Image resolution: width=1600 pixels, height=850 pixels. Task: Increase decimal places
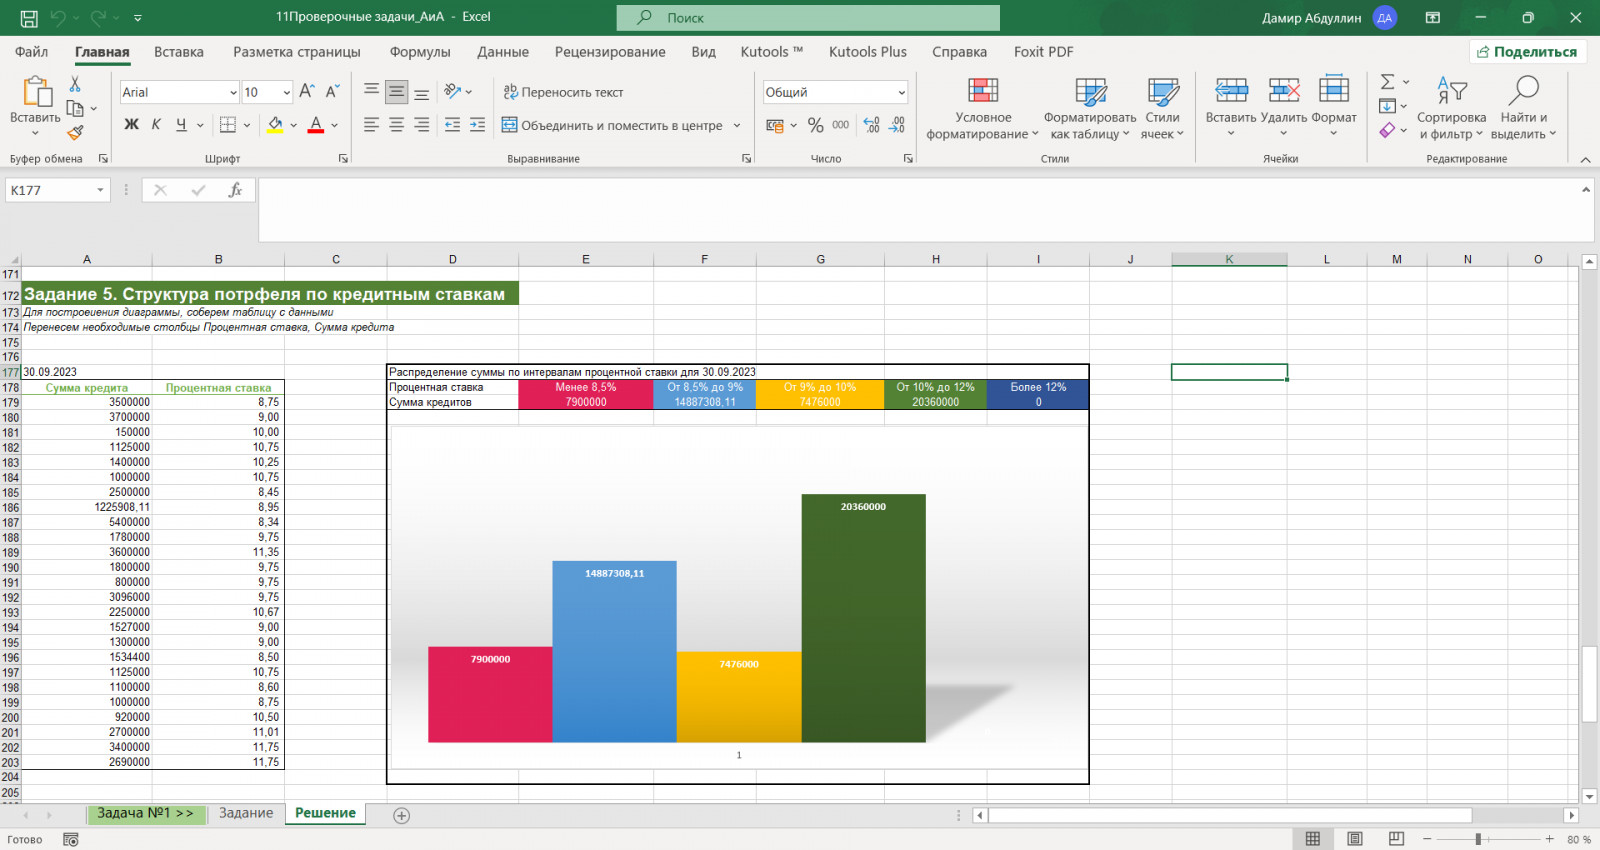click(872, 125)
